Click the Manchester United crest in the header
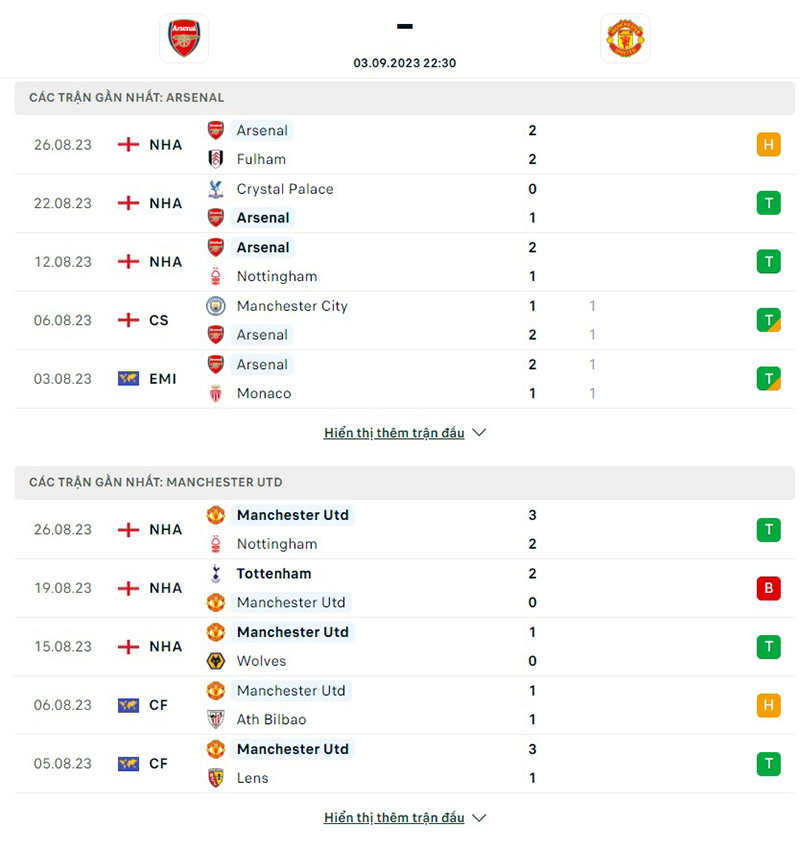This screenshot has width=800, height=849. tap(625, 37)
